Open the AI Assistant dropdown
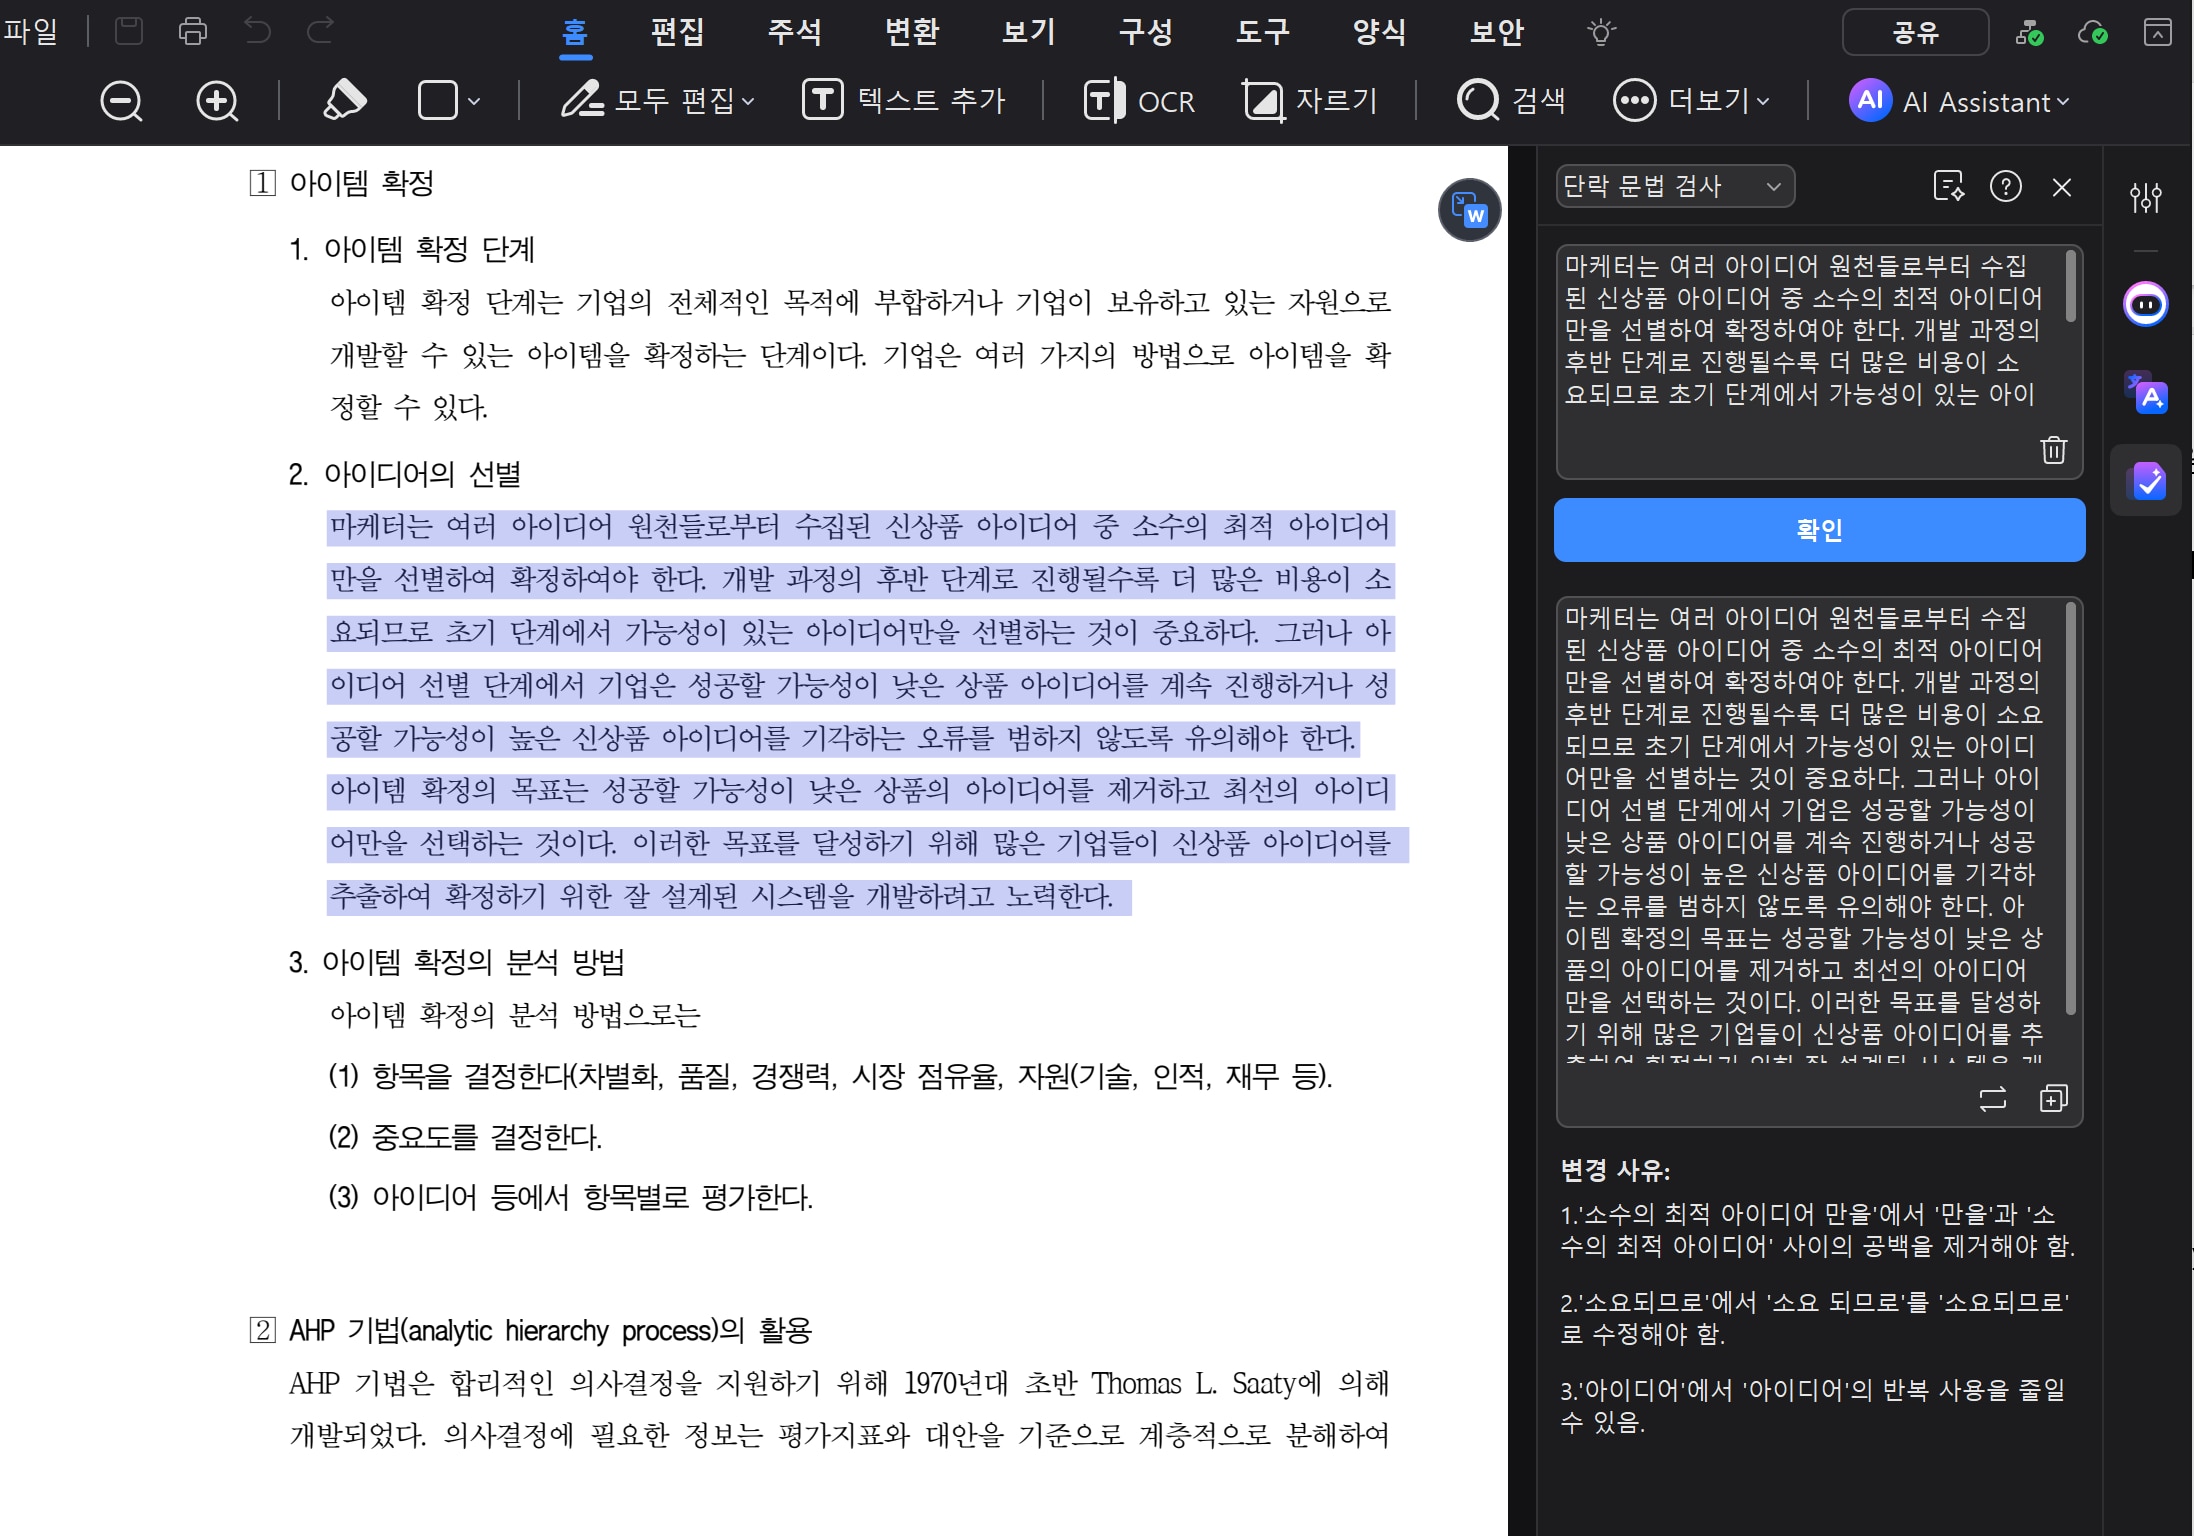 tap(1959, 101)
